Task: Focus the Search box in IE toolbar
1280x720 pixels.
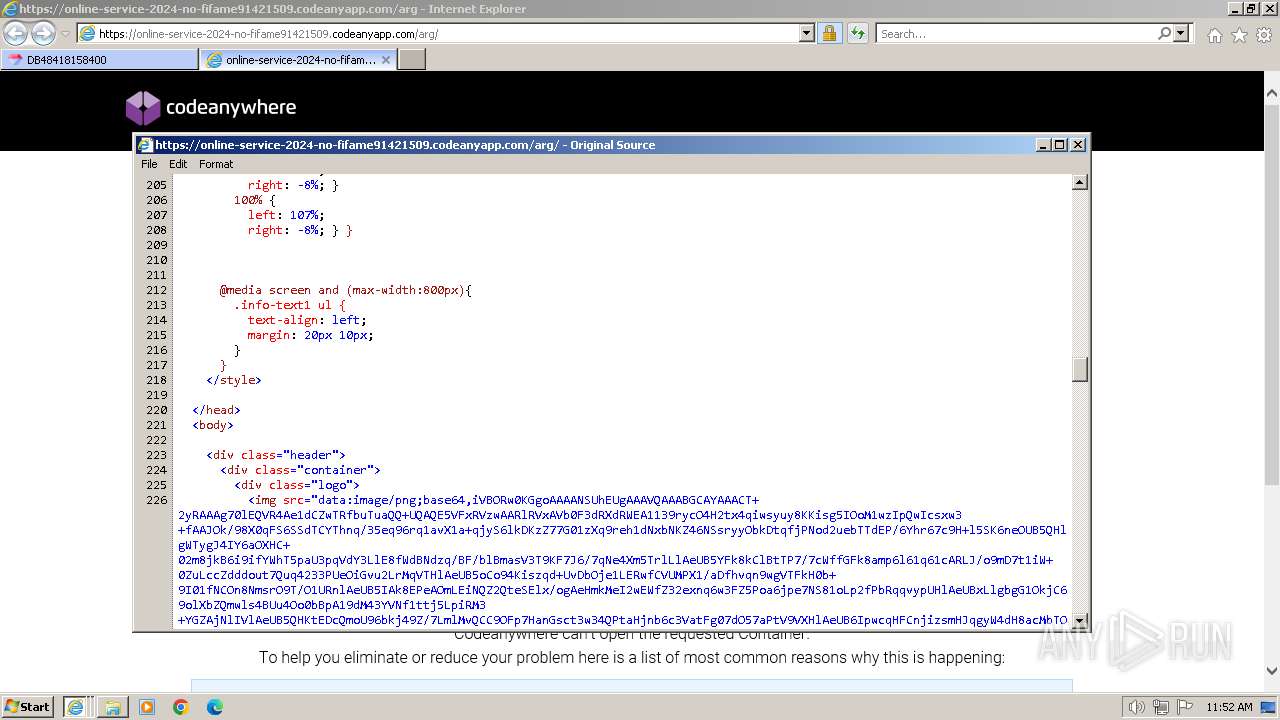Action: coord(1016,33)
